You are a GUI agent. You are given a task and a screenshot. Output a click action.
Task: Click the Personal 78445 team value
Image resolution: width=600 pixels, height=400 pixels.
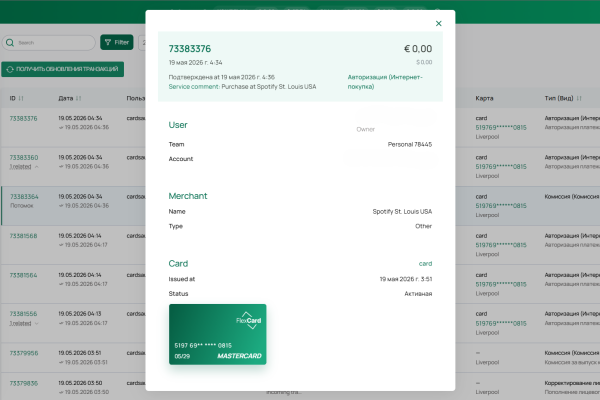(x=410, y=144)
